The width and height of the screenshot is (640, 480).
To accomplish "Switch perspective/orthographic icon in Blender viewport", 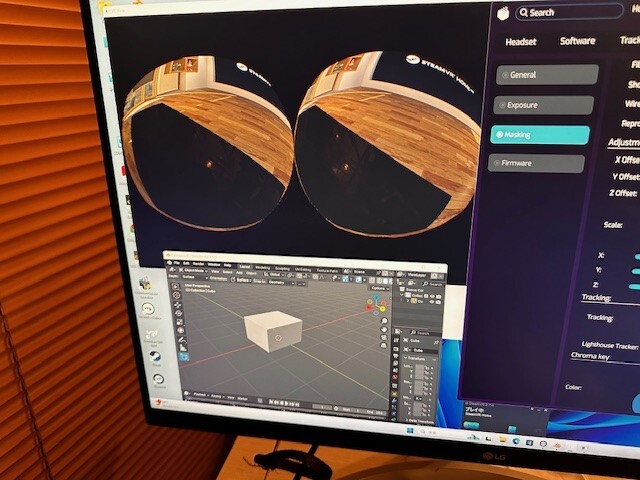I will 384,345.
